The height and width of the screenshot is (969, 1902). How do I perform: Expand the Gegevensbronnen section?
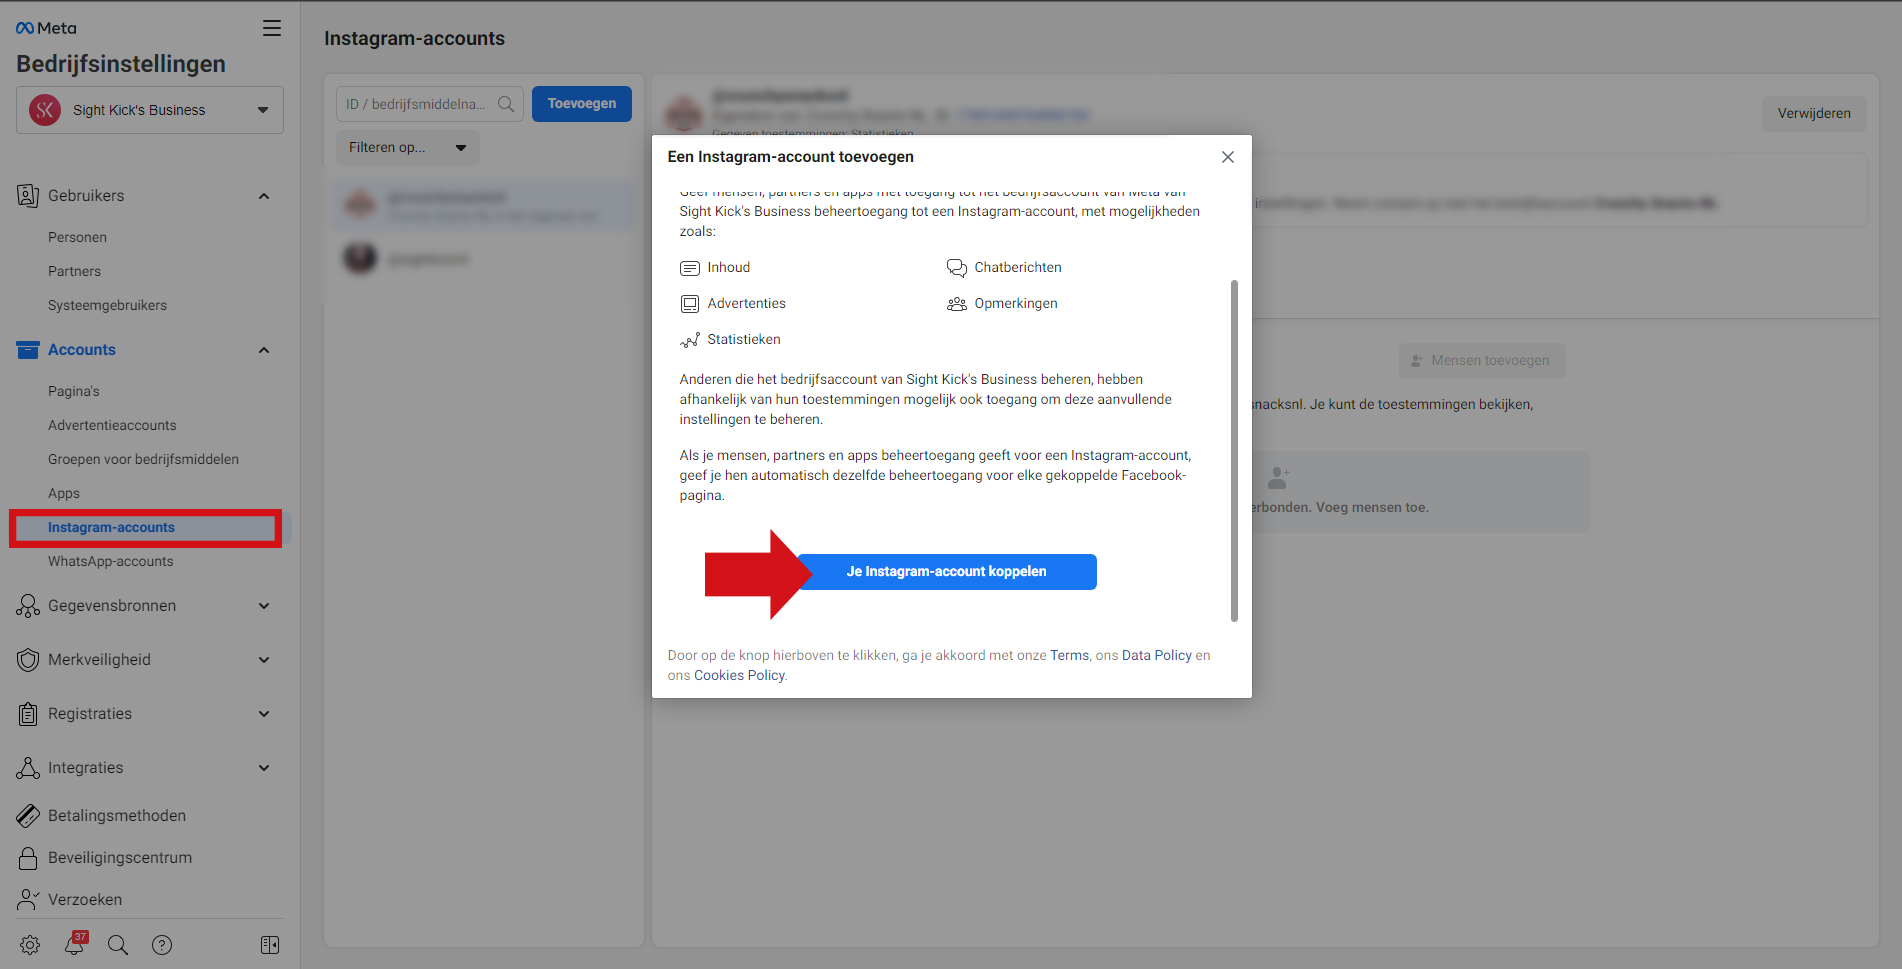click(x=264, y=606)
